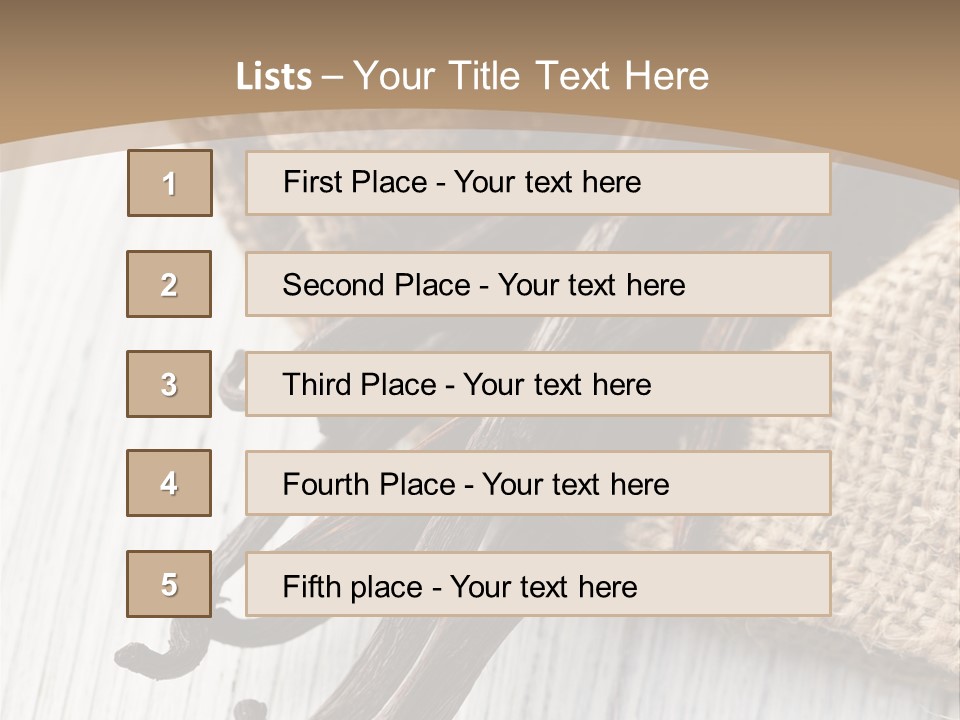Click the bold word Lists in title
The image size is (960, 720).
pyautogui.click(x=274, y=77)
